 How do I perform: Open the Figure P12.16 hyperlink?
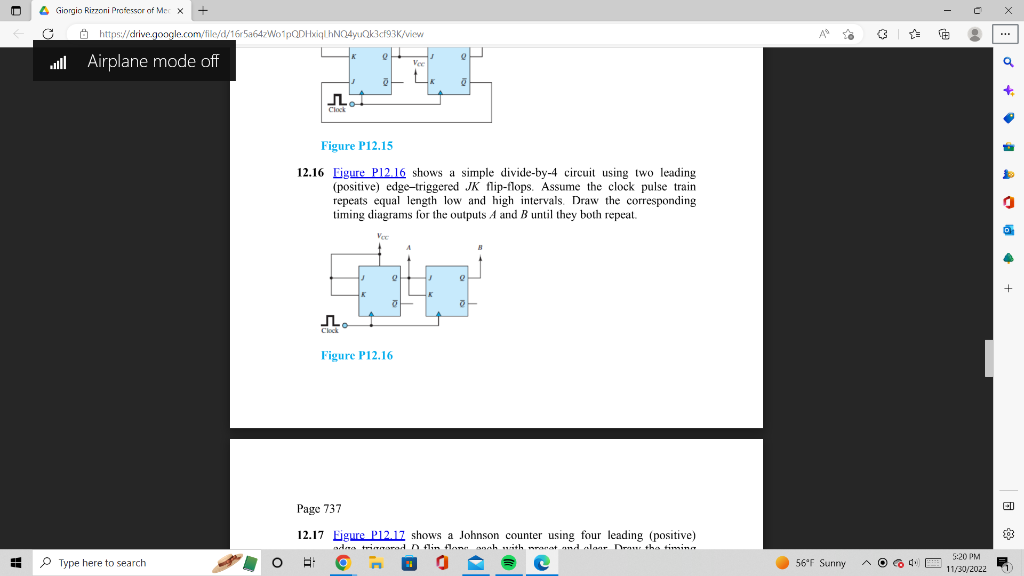pyautogui.click(x=367, y=172)
